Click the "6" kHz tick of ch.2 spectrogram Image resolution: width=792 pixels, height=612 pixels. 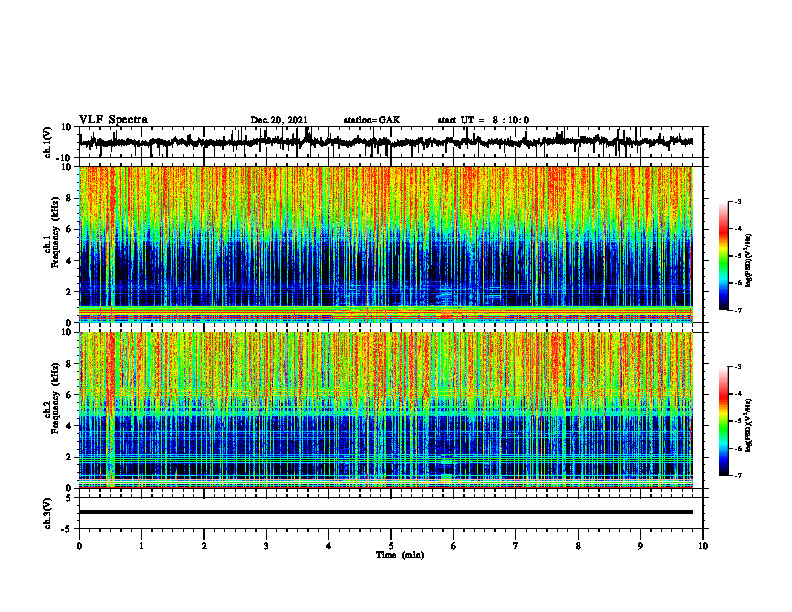[x=70, y=395]
